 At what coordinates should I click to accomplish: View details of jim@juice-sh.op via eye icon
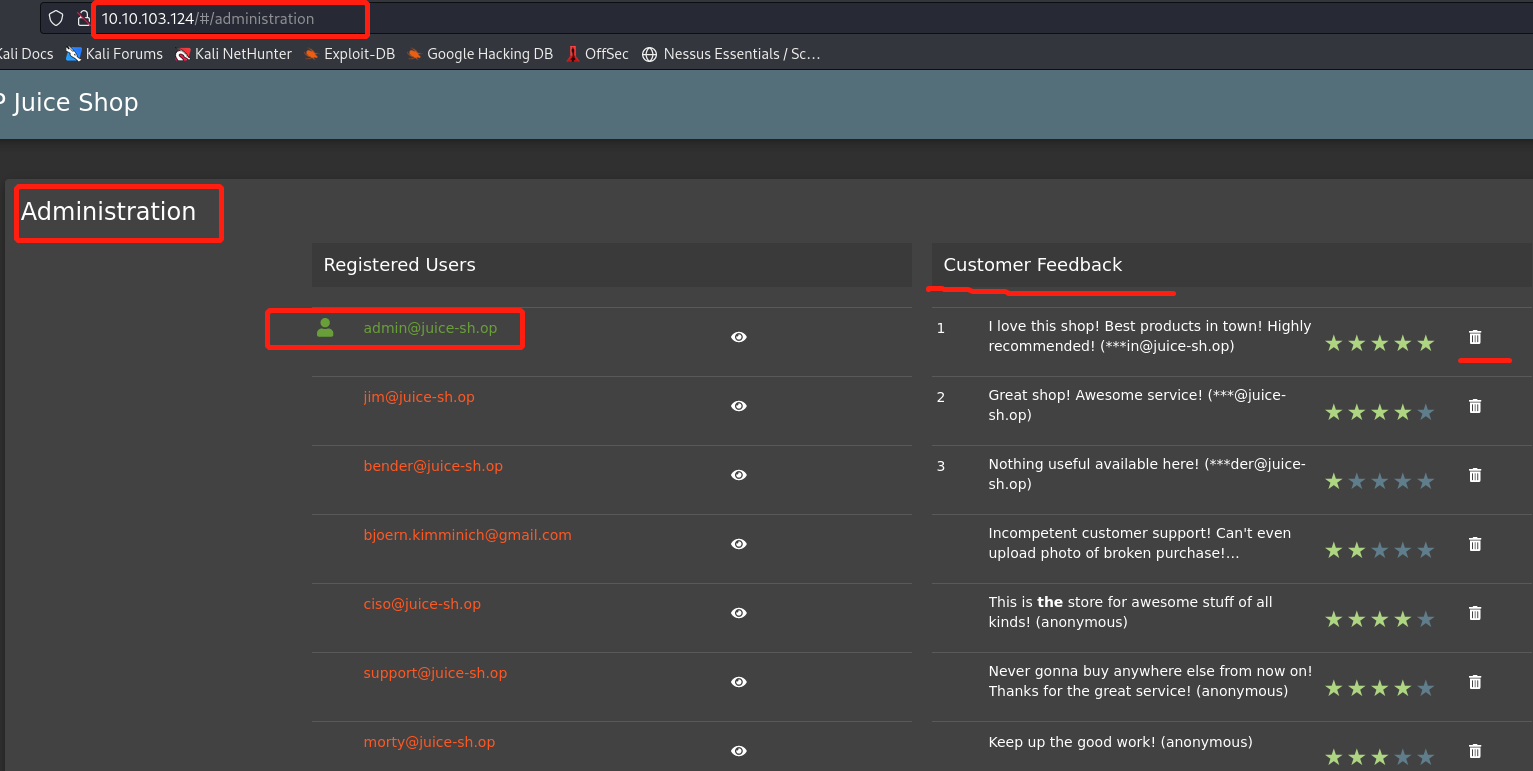(738, 406)
